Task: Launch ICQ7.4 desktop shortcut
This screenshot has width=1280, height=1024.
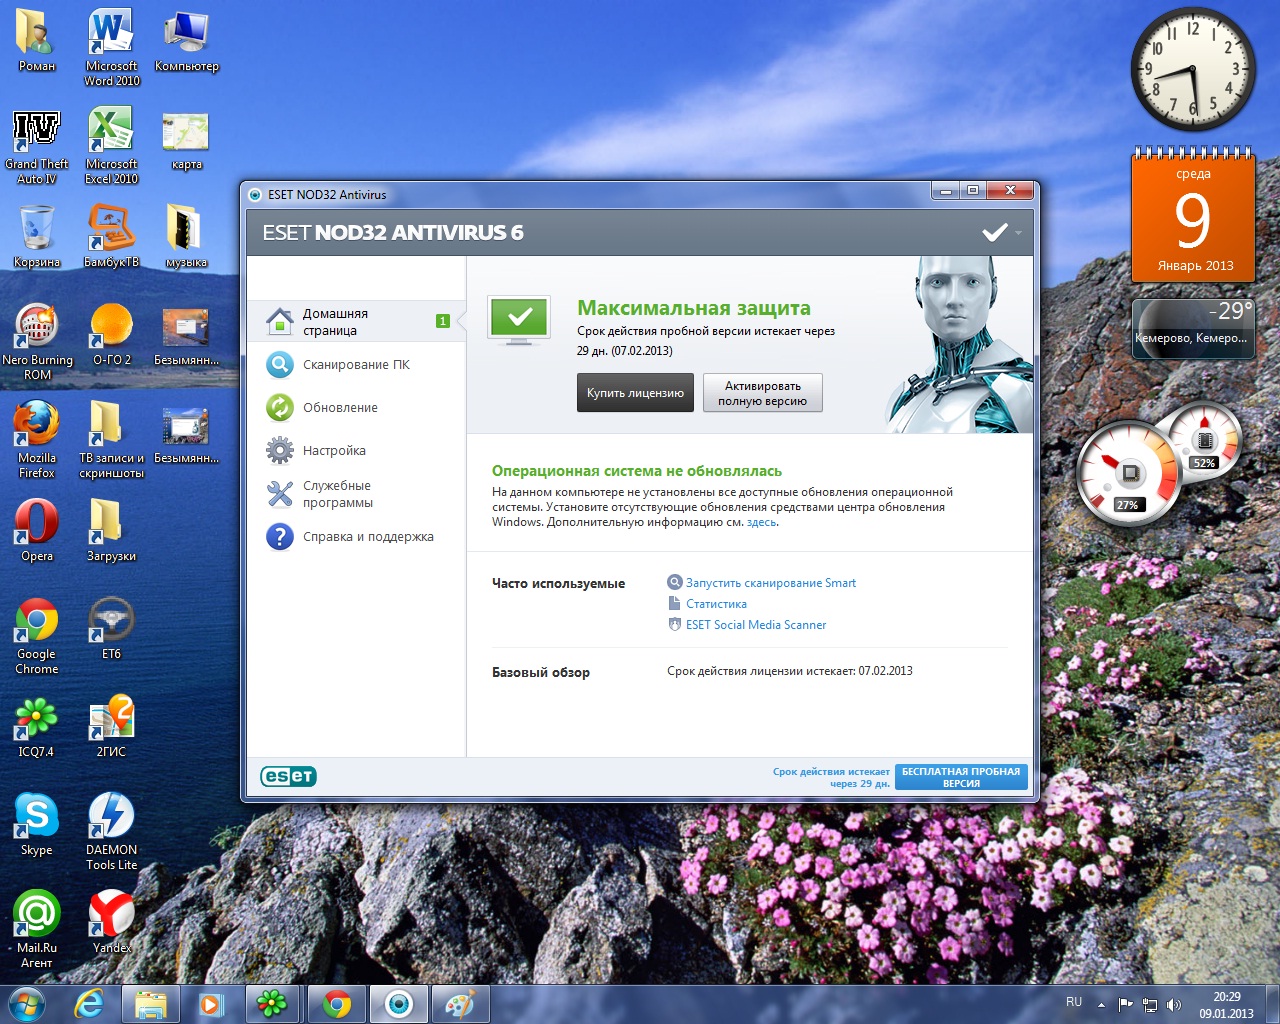Action: click(37, 727)
